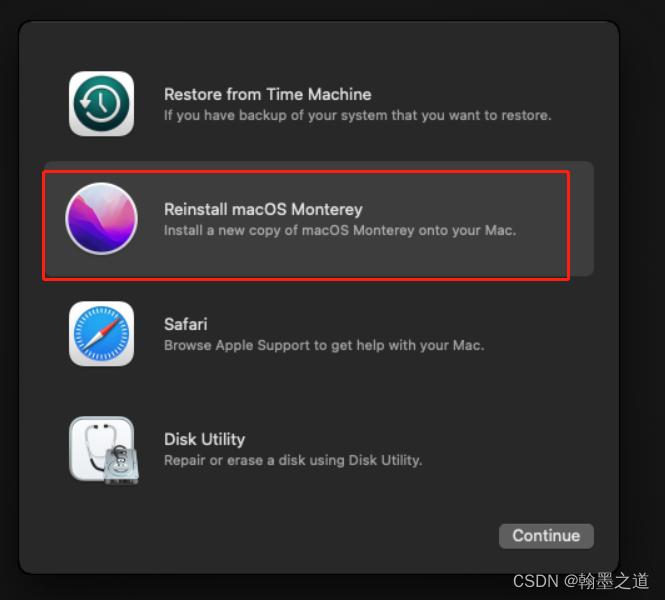Viewport: 665px width, 600px height.
Task: Select the 'Reinstall macOS Monterey' title text
Action: pos(263,209)
